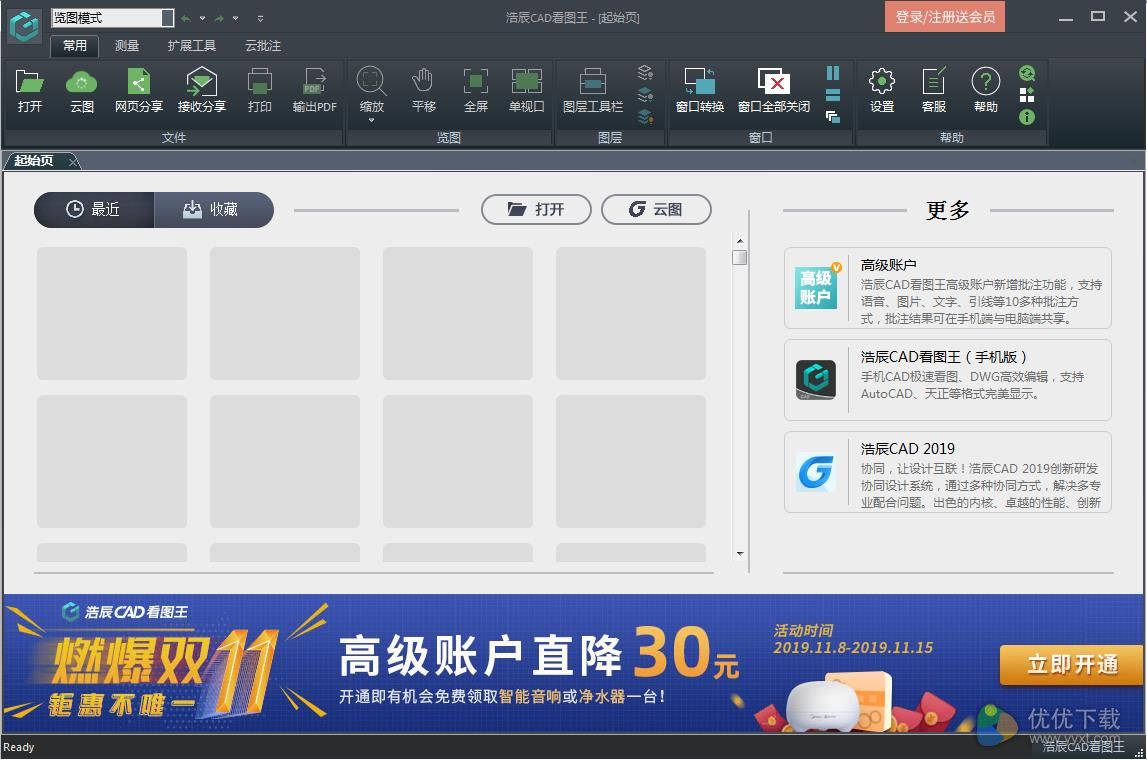The image size is (1147, 760).
Task: Open customize quick access toolbar dropdown
Action: (x=260, y=18)
